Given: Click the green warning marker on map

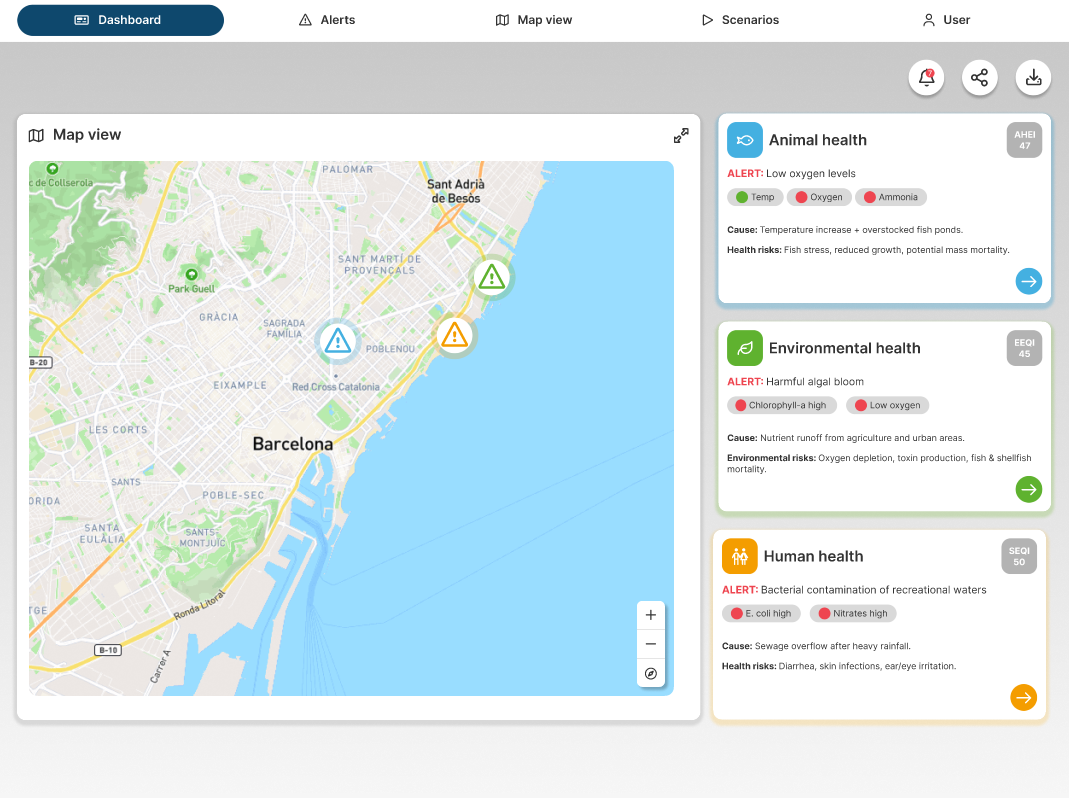Looking at the screenshot, I should [491, 276].
